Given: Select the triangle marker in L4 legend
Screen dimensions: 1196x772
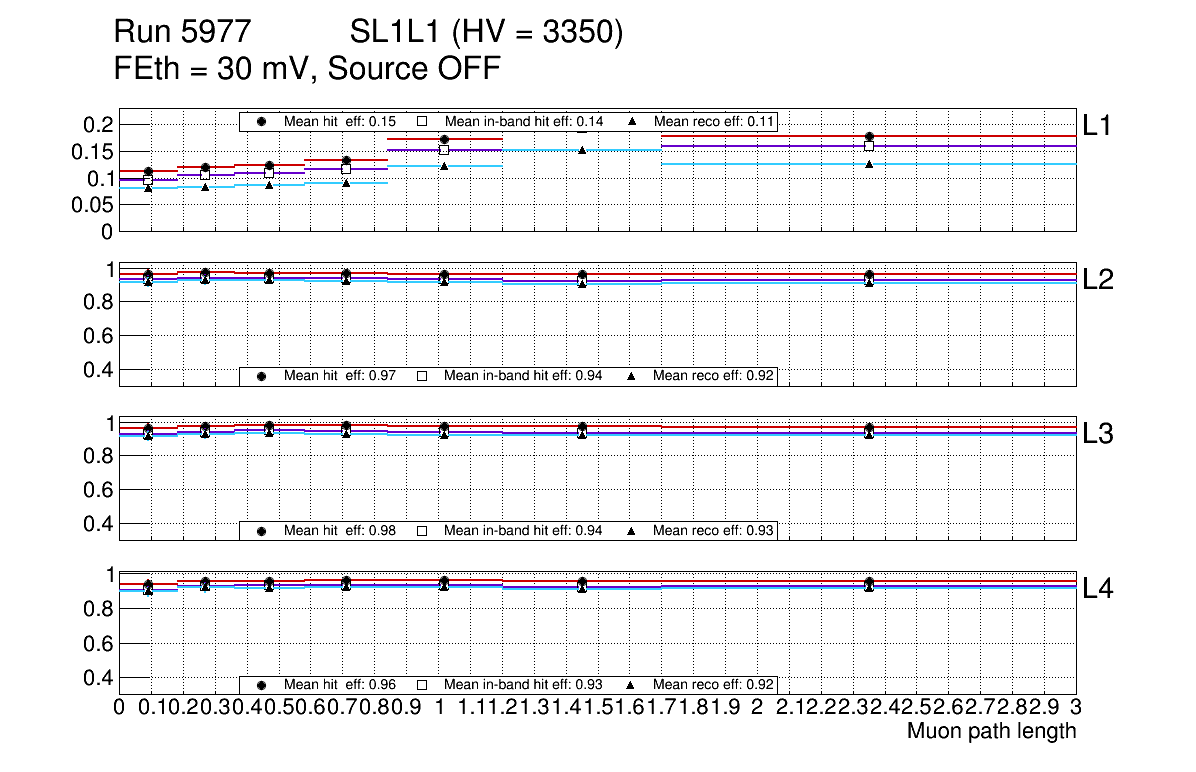Looking at the screenshot, I should pyautogui.click(x=632, y=685).
